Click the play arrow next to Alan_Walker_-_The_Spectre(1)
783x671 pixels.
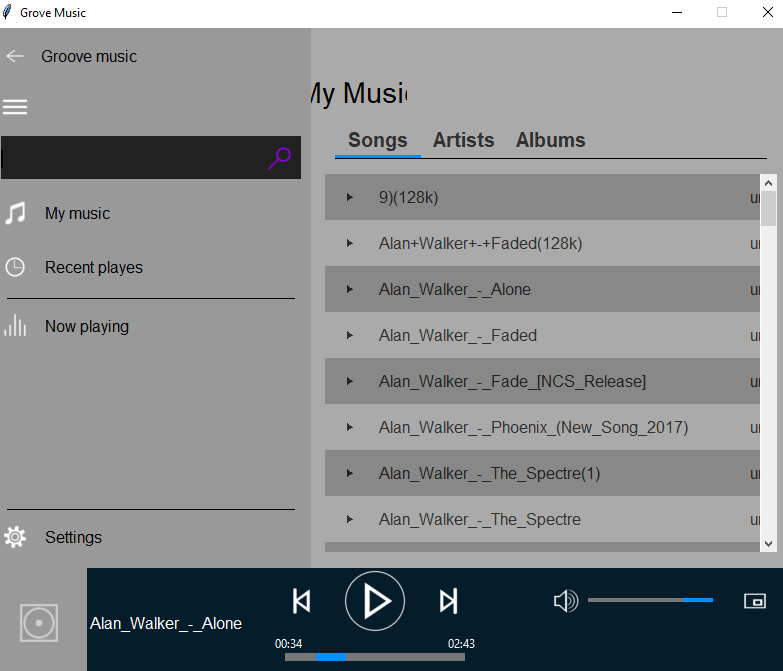click(x=350, y=473)
